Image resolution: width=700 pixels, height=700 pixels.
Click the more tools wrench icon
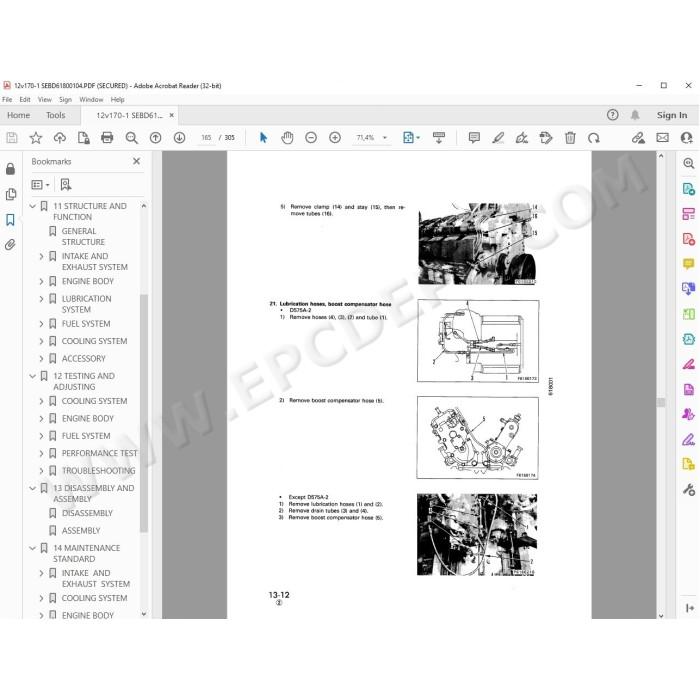pos(689,490)
